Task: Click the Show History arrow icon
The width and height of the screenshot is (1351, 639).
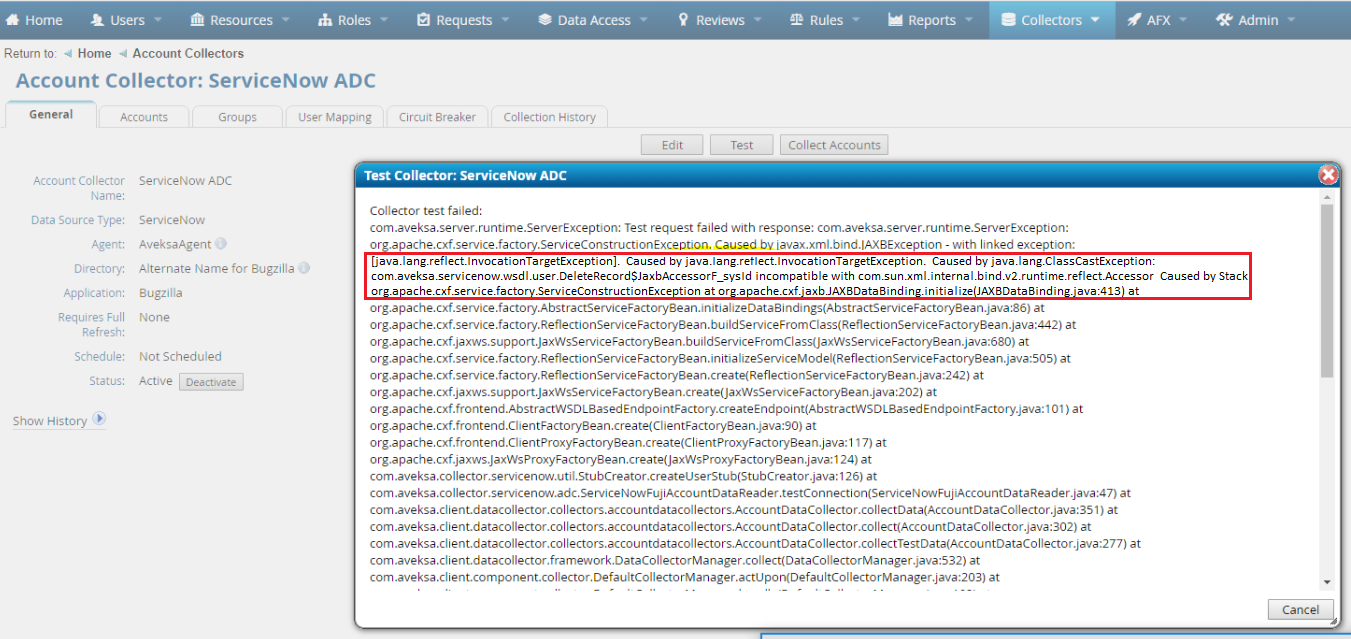Action: coord(99,420)
